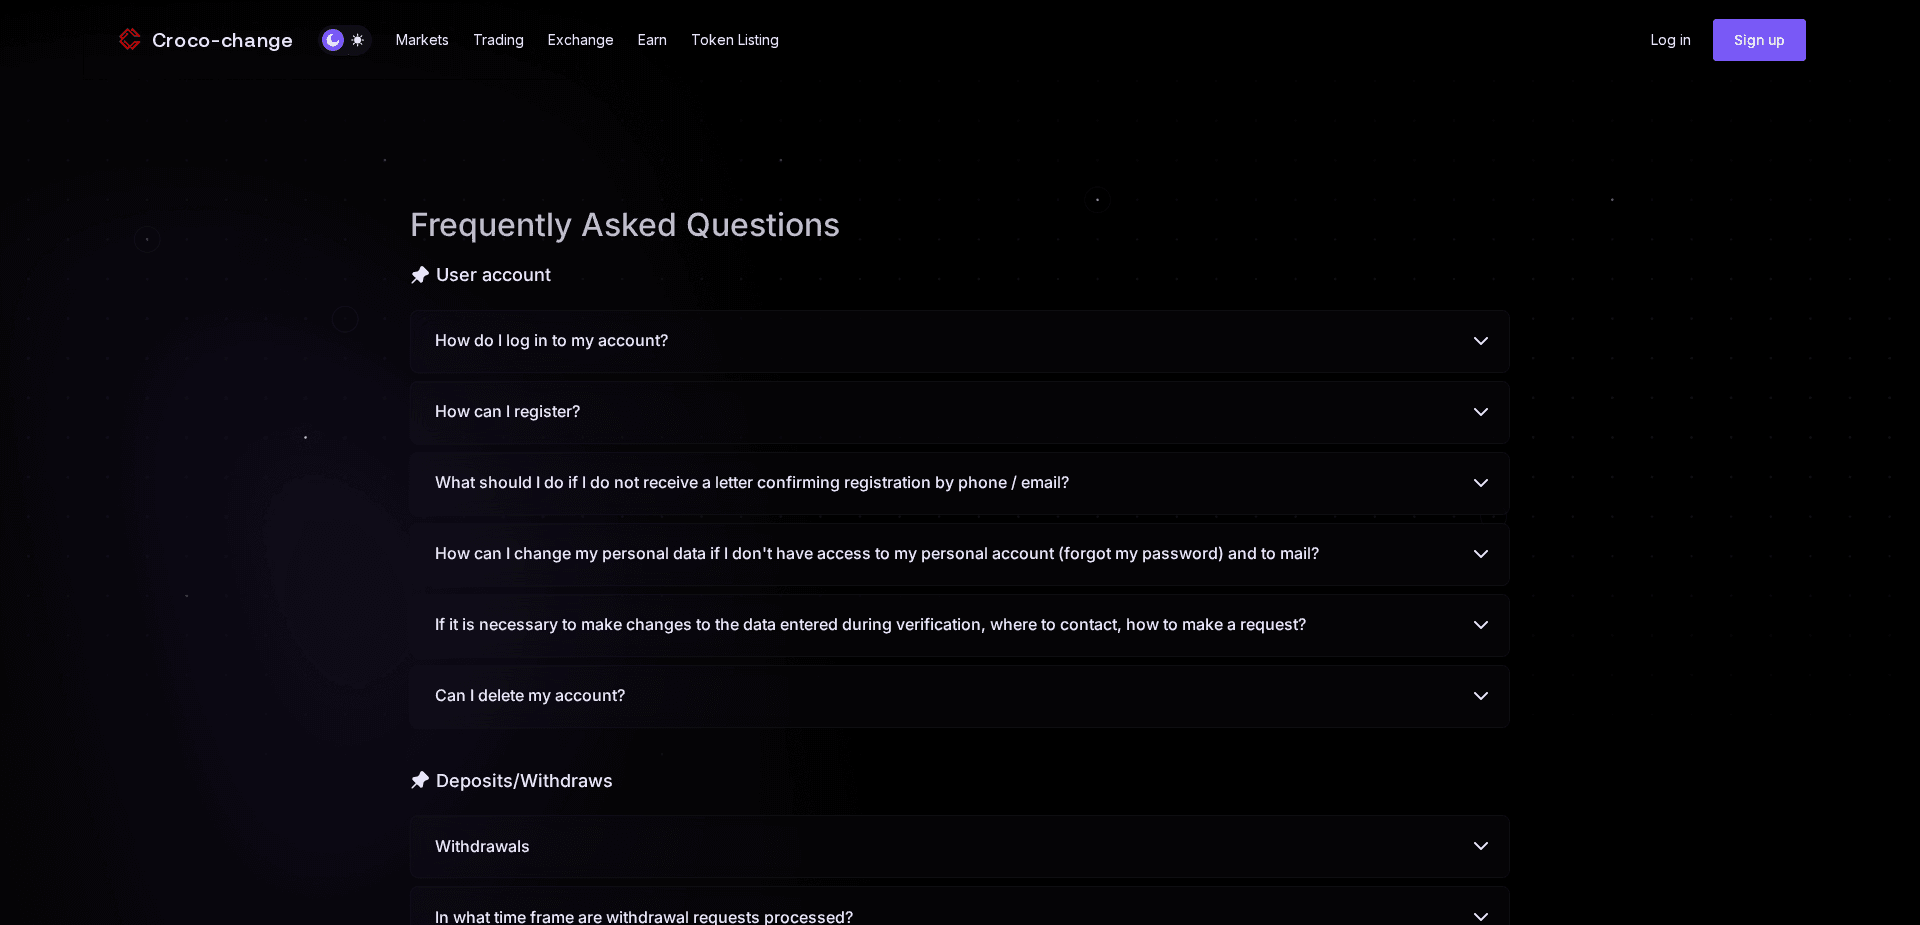Expand the withdrawal requests timeframe question
The height and width of the screenshot is (925, 1920).
click(x=958, y=913)
